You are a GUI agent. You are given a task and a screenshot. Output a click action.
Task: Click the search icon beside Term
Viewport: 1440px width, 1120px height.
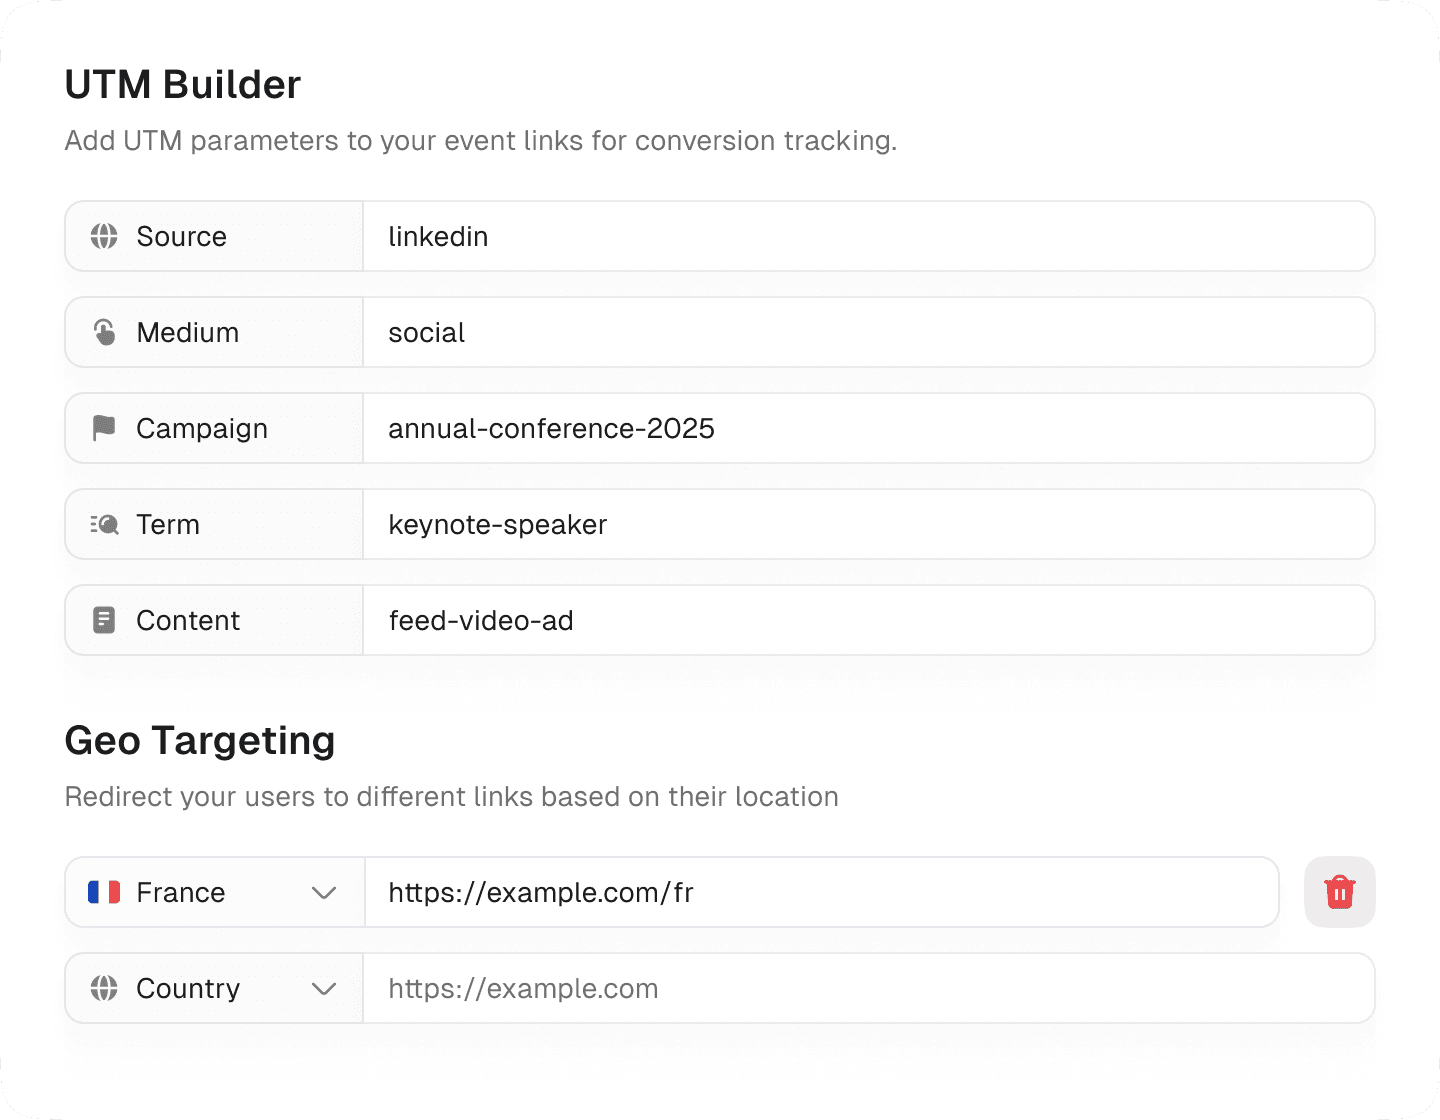click(104, 524)
